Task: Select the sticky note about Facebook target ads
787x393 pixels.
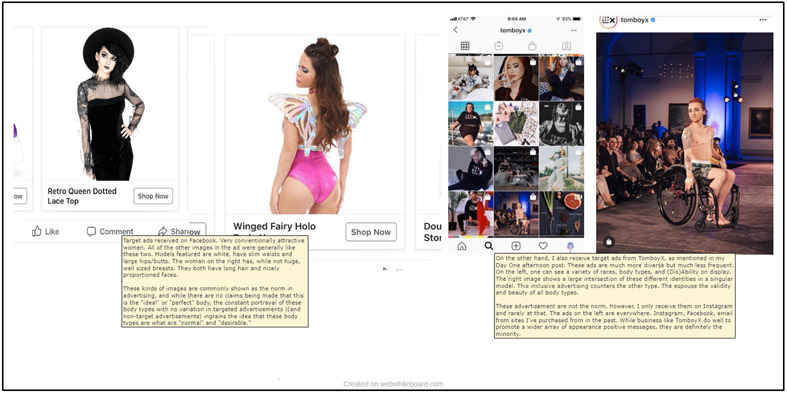Action: pyautogui.click(x=215, y=282)
